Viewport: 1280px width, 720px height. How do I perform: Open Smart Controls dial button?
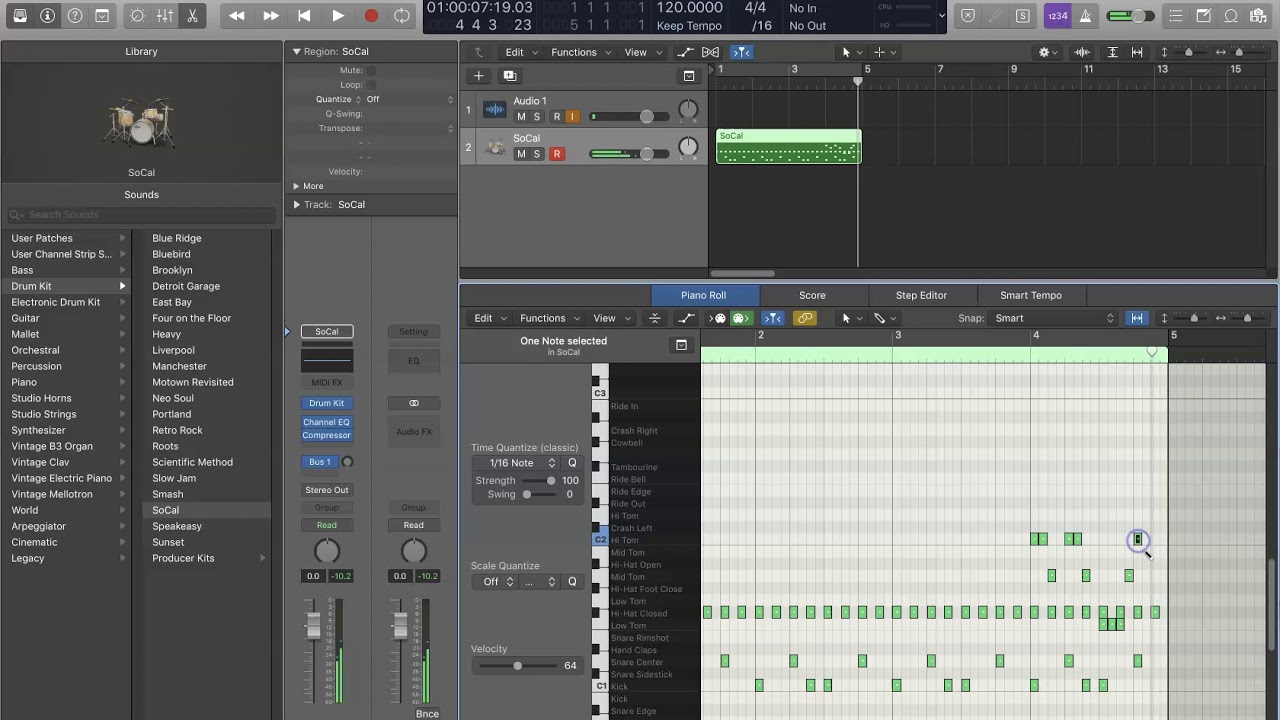[x=137, y=16]
